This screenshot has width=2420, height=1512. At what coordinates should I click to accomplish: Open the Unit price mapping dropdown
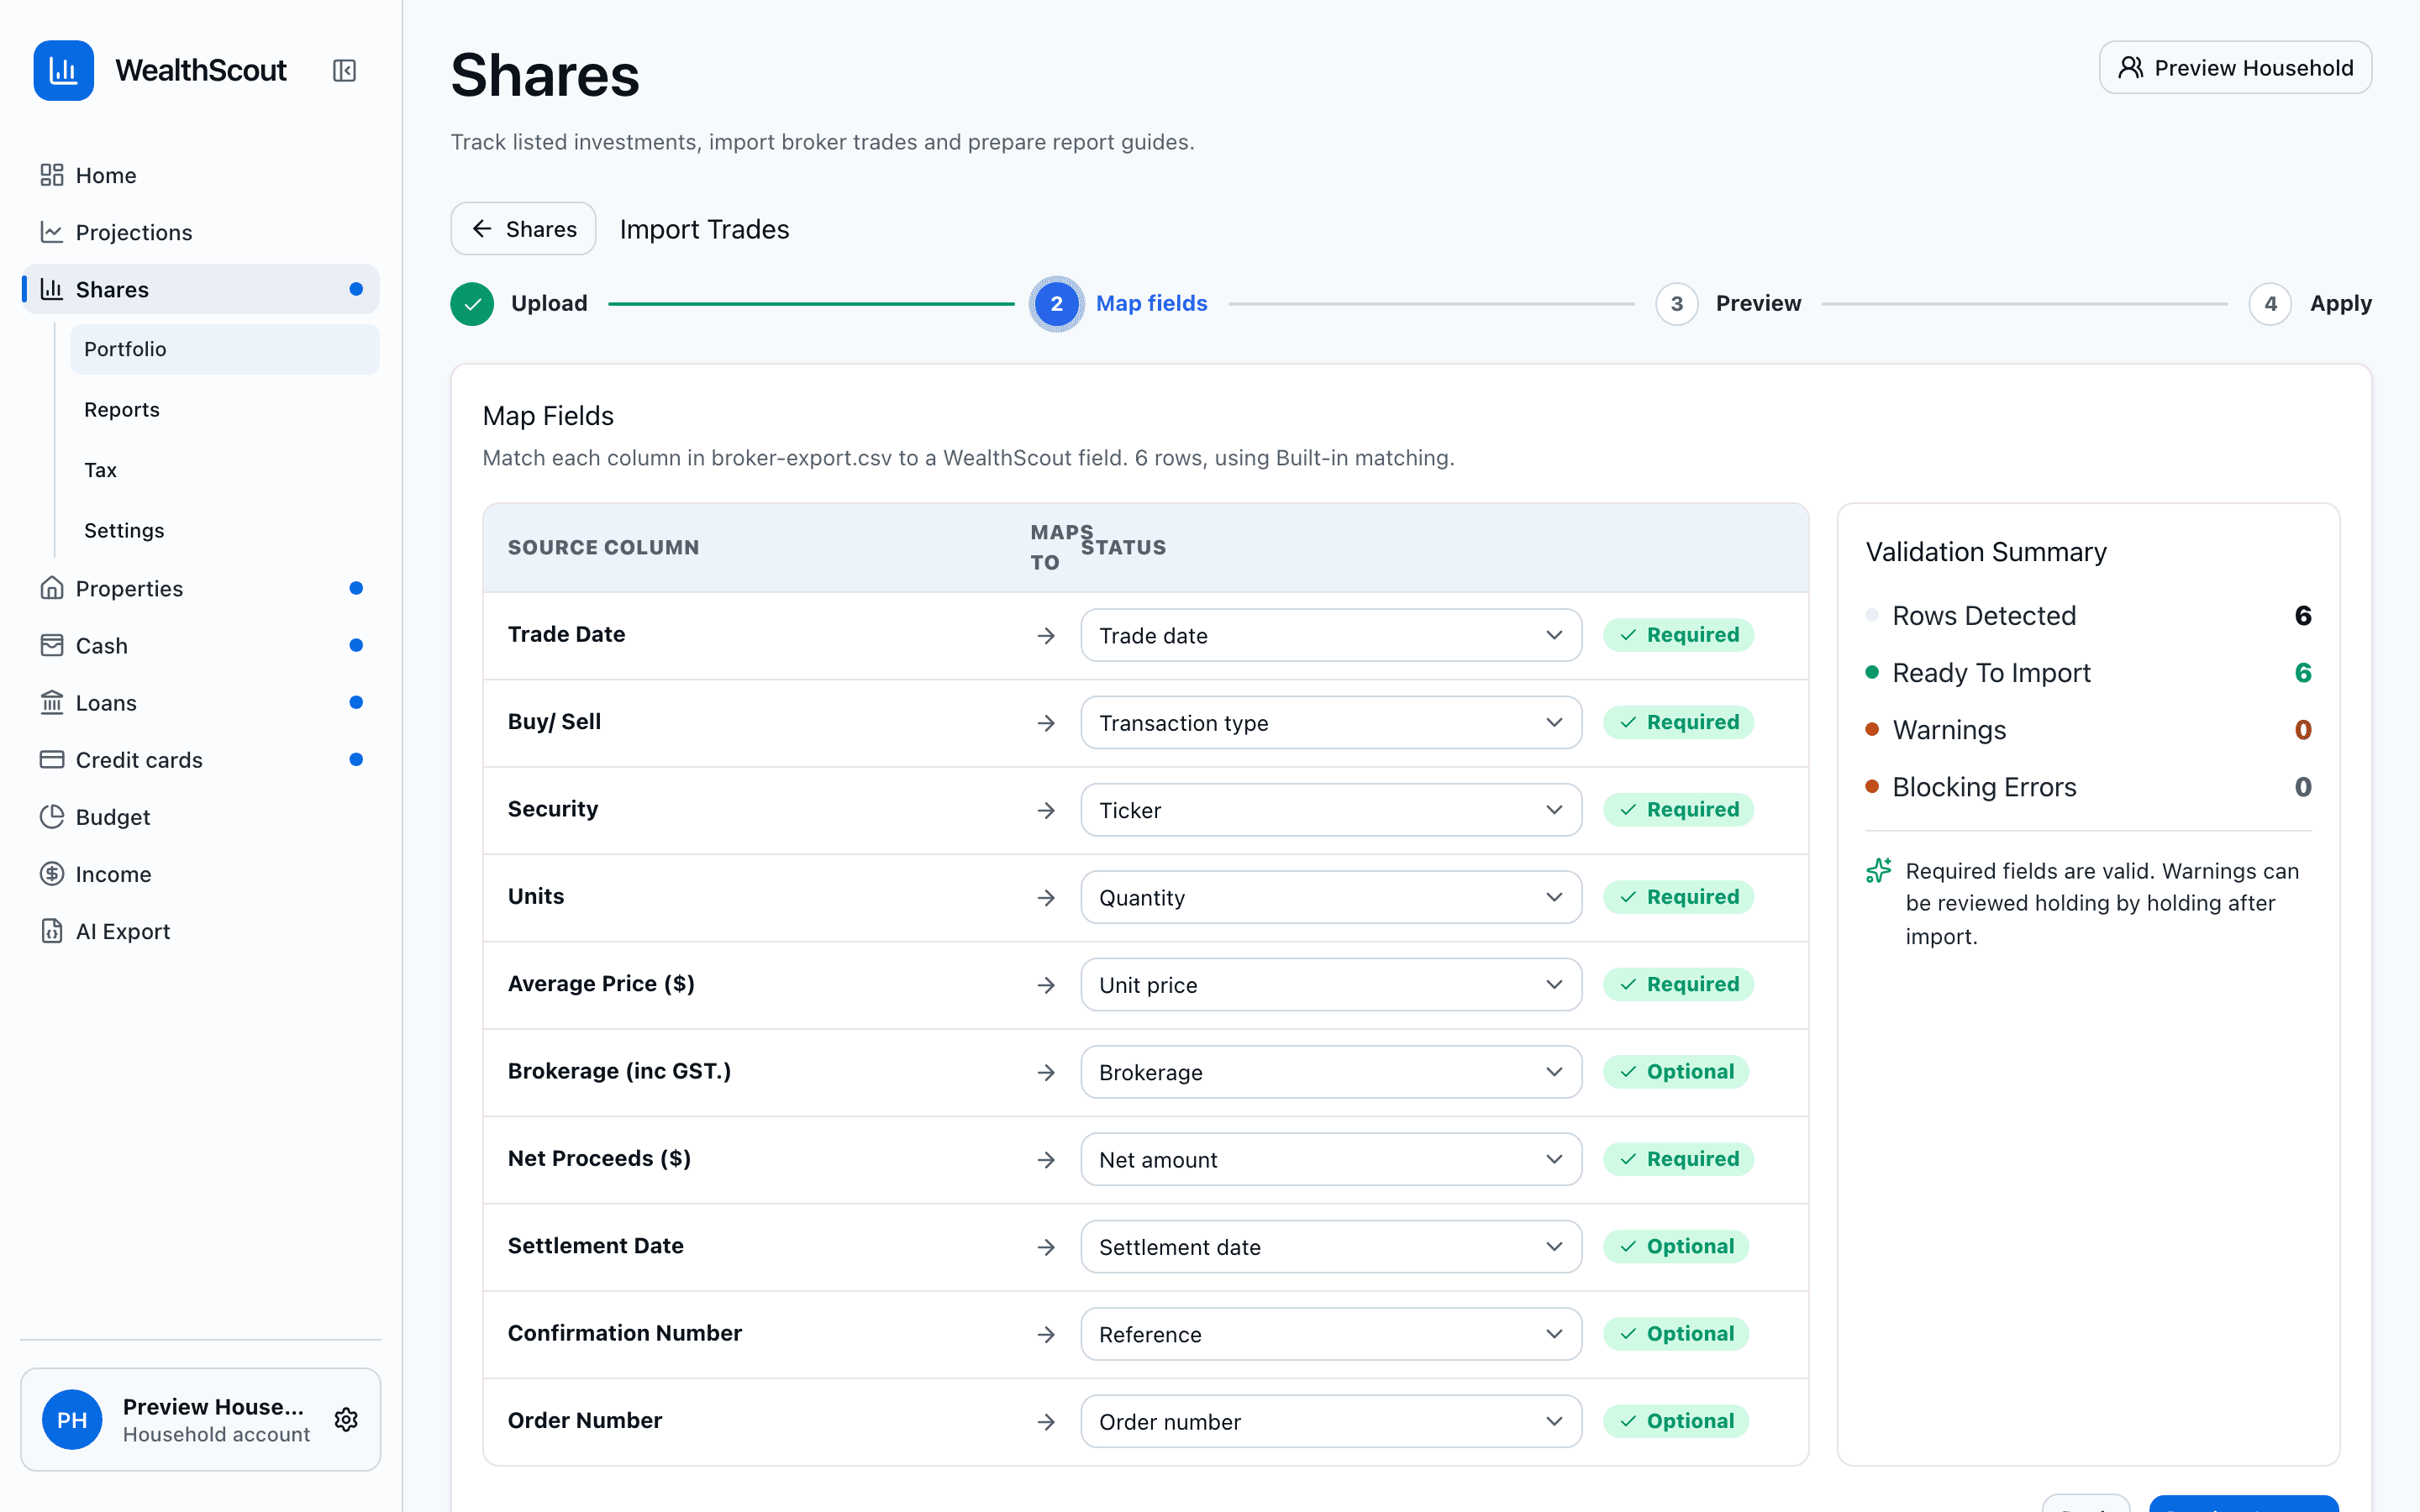tap(1331, 984)
